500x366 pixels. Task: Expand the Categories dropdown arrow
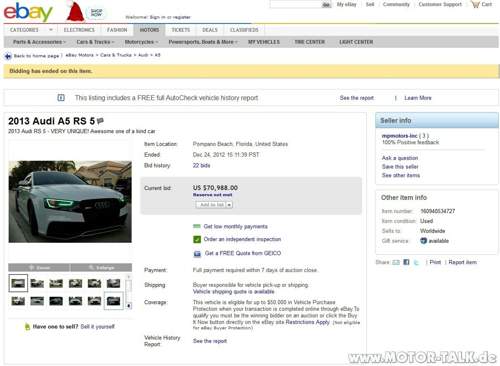tap(51, 30)
